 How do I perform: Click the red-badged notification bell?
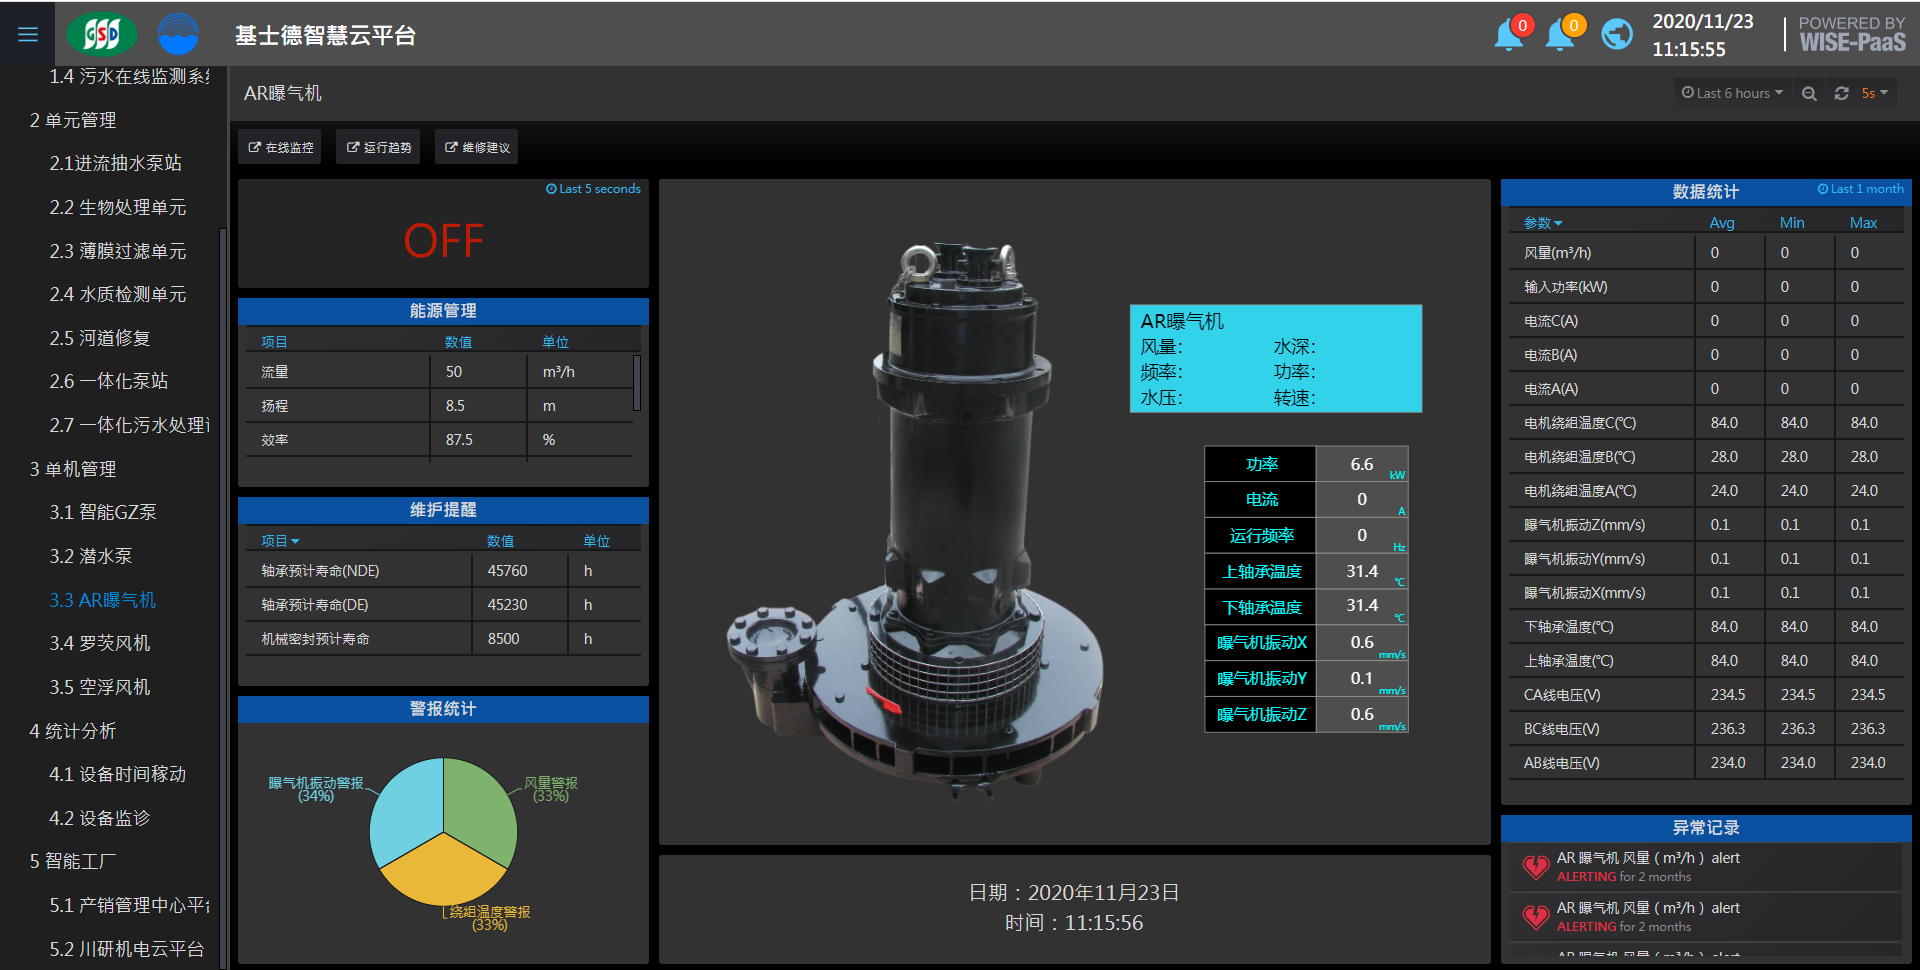1508,35
